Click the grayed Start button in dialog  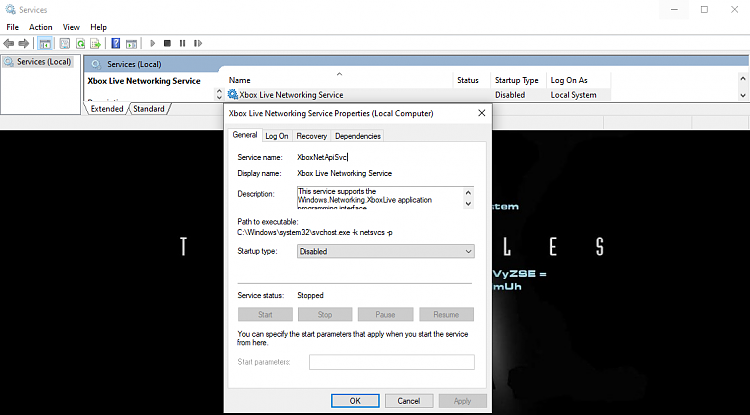265,315
